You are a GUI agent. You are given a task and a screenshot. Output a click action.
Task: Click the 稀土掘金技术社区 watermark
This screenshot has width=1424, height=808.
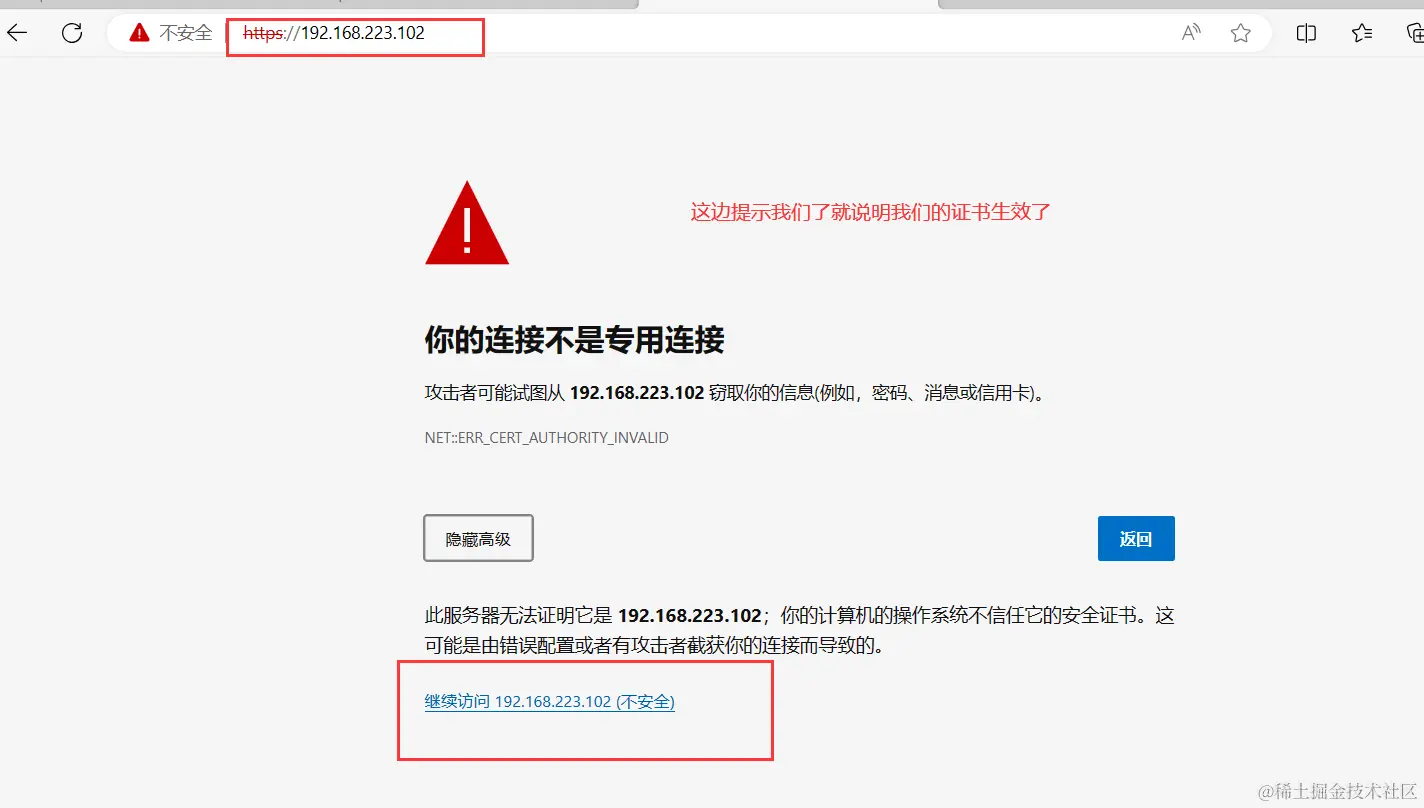(1338, 790)
